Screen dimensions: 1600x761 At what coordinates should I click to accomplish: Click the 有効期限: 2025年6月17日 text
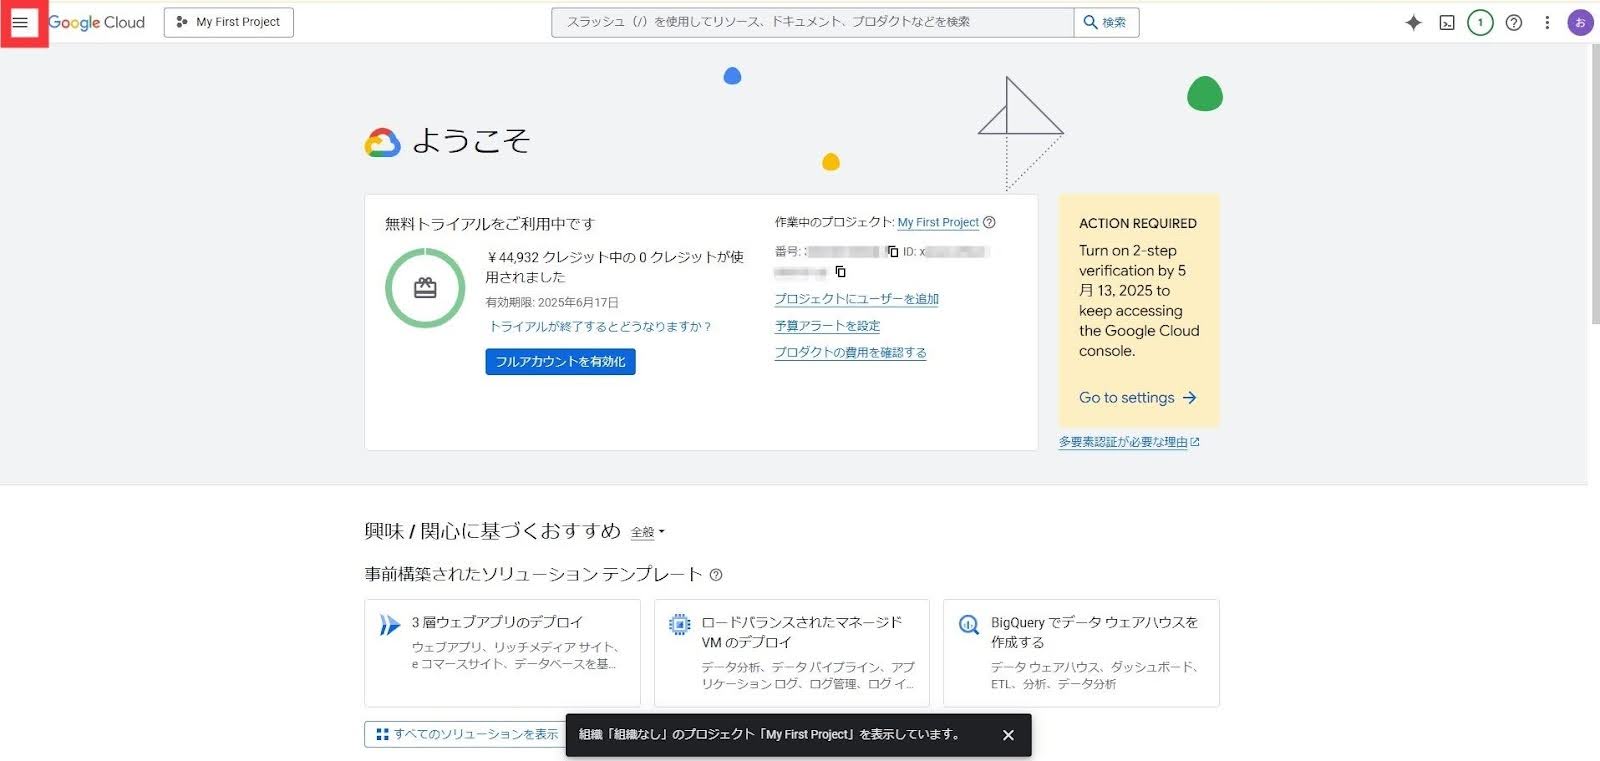(x=552, y=302)
